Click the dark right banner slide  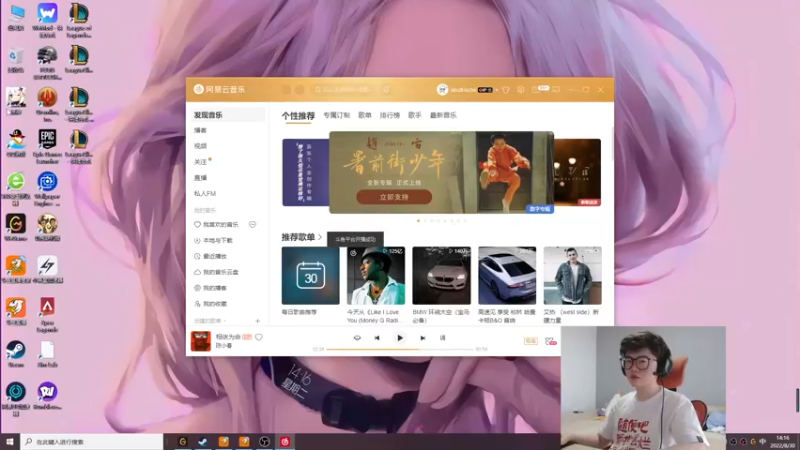coord(578,172)
